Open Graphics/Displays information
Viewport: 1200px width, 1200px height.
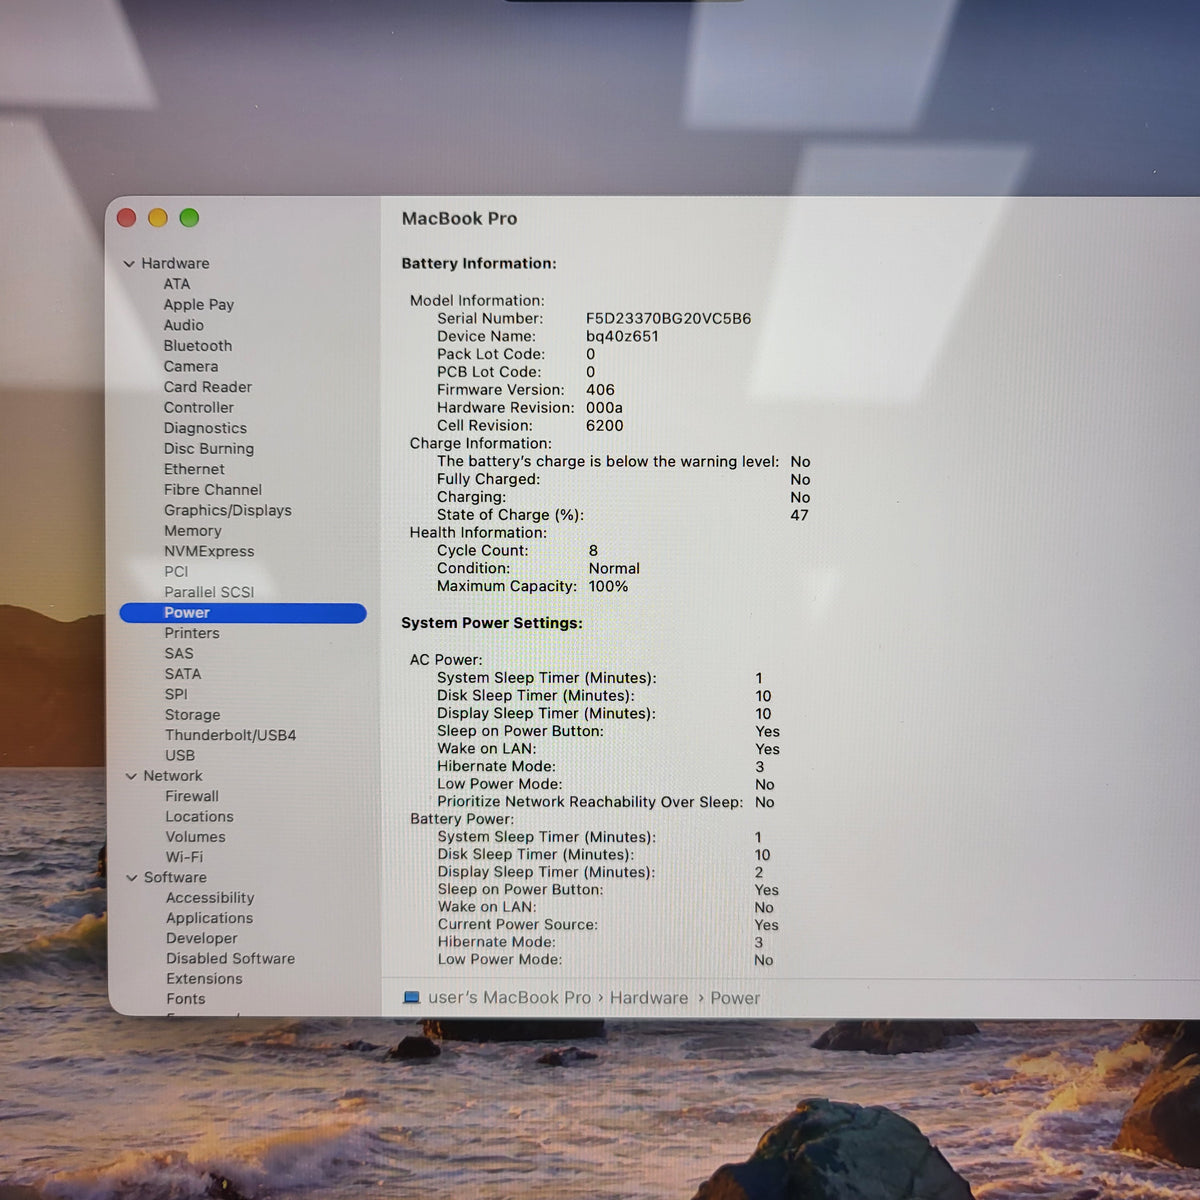[x=228, y=511]
